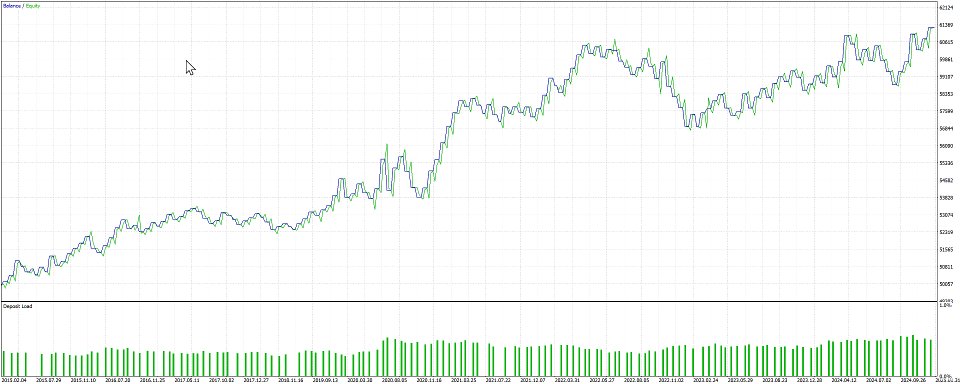The image size is (960, 384).
Task: Click the 56844 value on price axis
Action: point(947,129)
